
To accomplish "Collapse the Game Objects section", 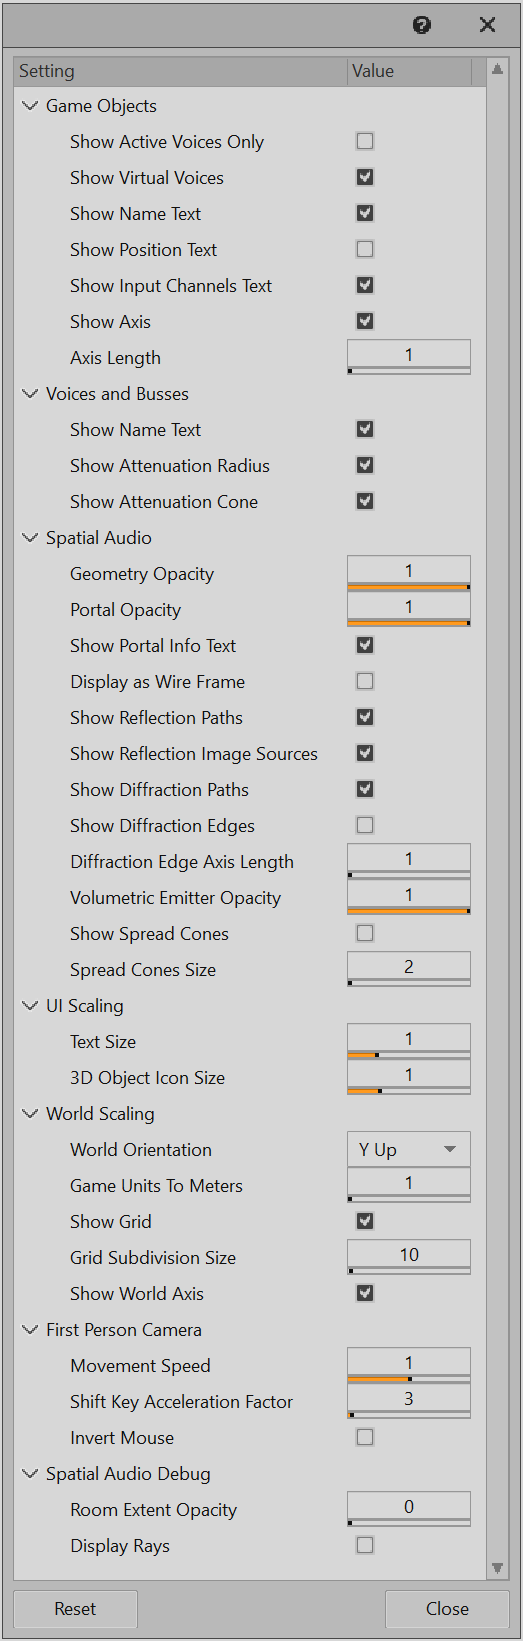I will pos(30,105).
